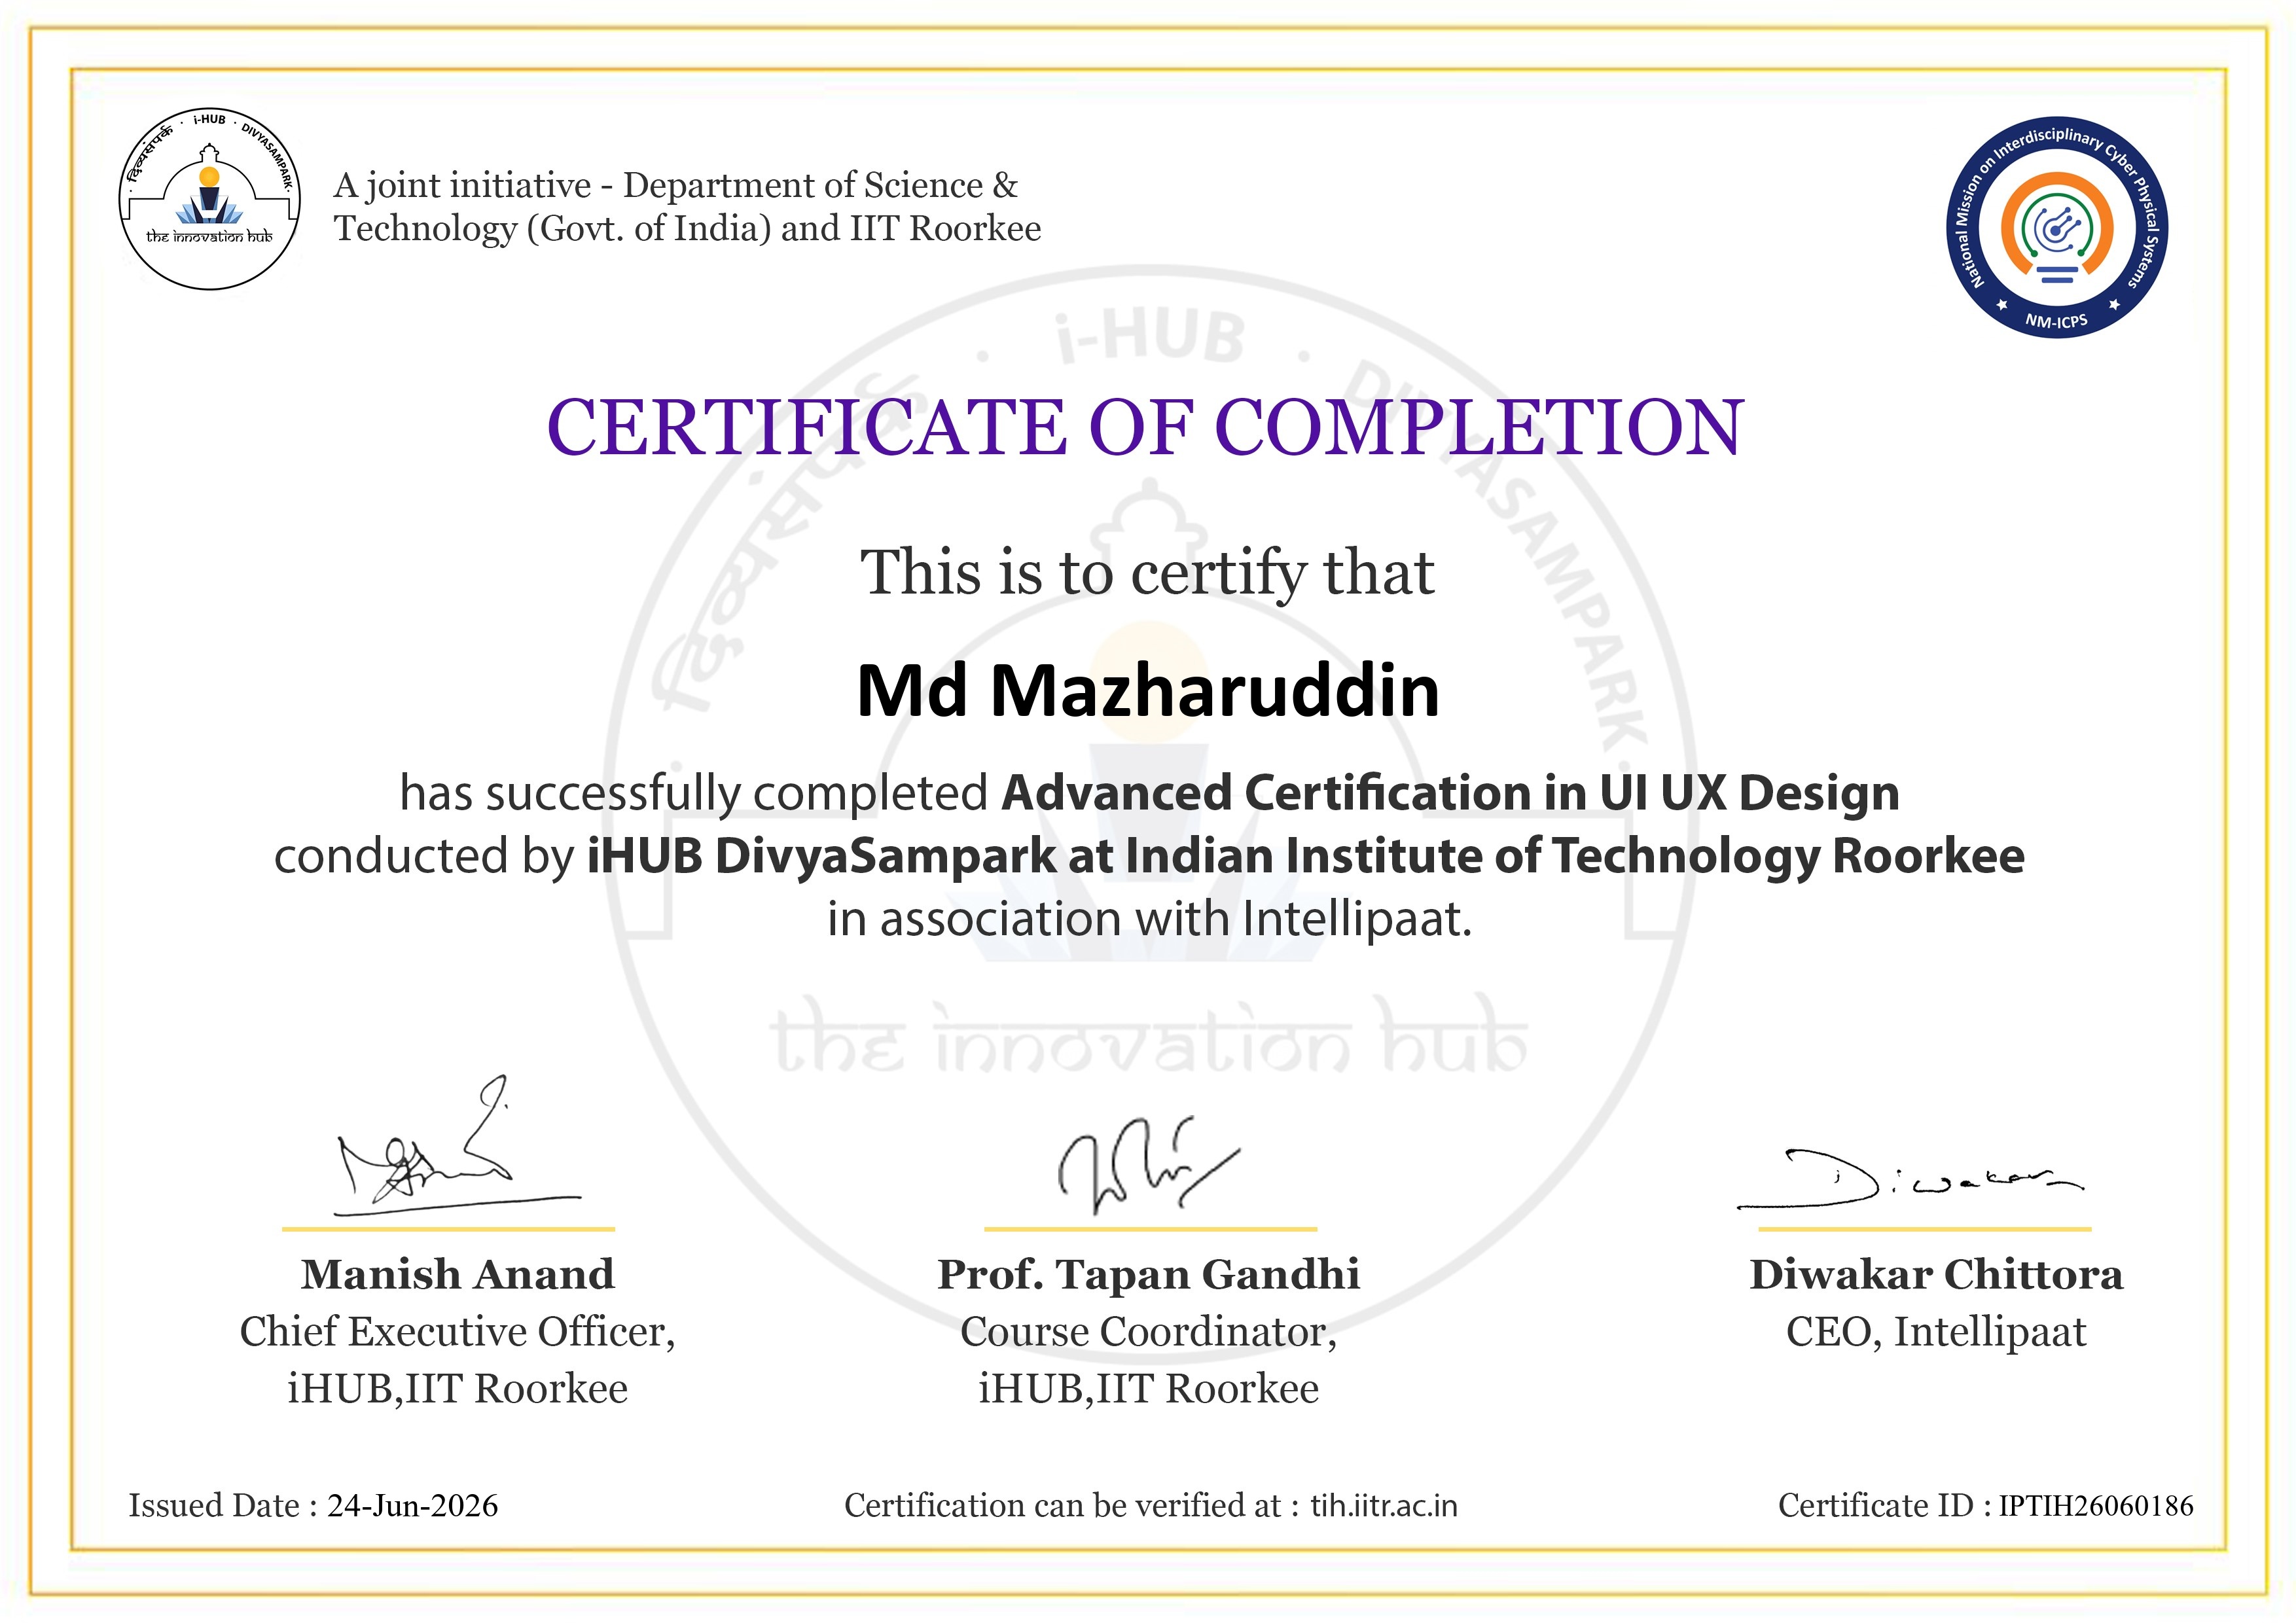Click the printed name "Prof. Tapan Gandhi"
Viewport: 2296px width, 1623px height.
point(1148,1274)
